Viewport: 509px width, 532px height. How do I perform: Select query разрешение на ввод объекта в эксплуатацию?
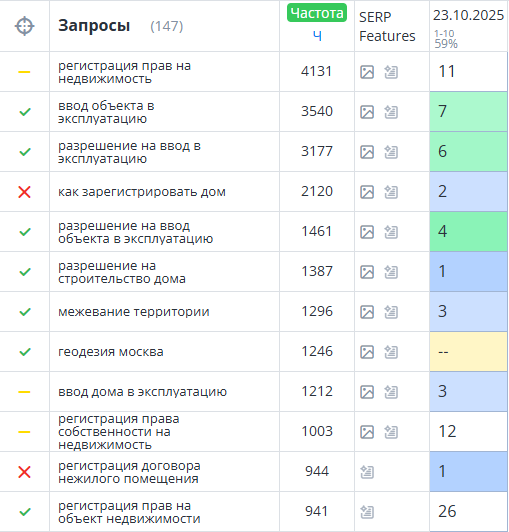(x=135, y=232)
